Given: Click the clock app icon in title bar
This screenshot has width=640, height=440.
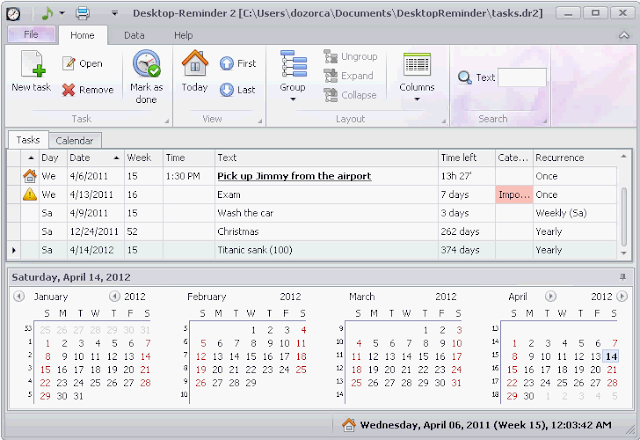Looking at the screenshot, I should 13,13.
